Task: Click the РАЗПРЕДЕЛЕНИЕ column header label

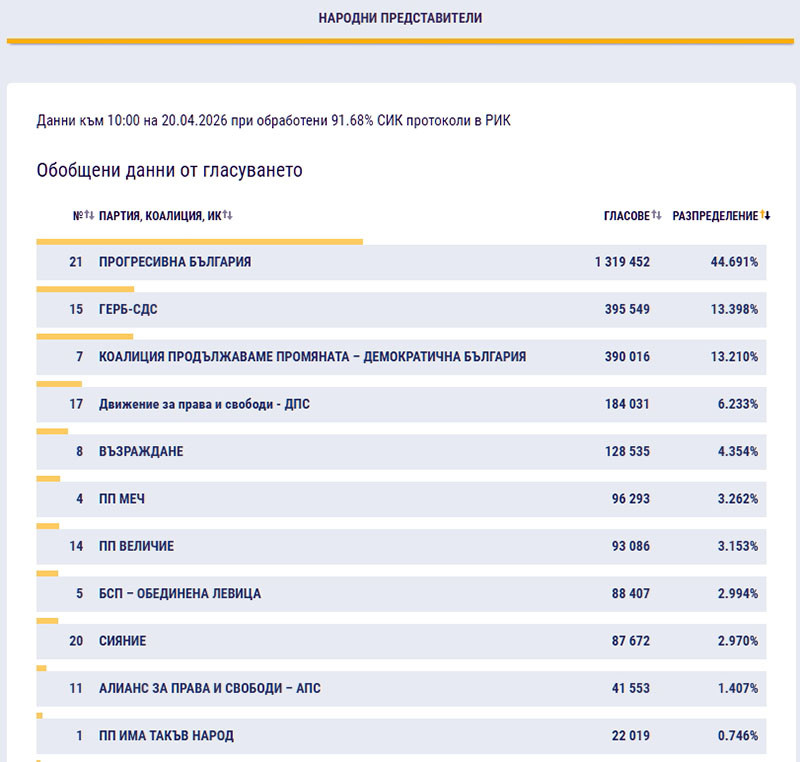Action: pyautogui.click(x=715, y=215)
